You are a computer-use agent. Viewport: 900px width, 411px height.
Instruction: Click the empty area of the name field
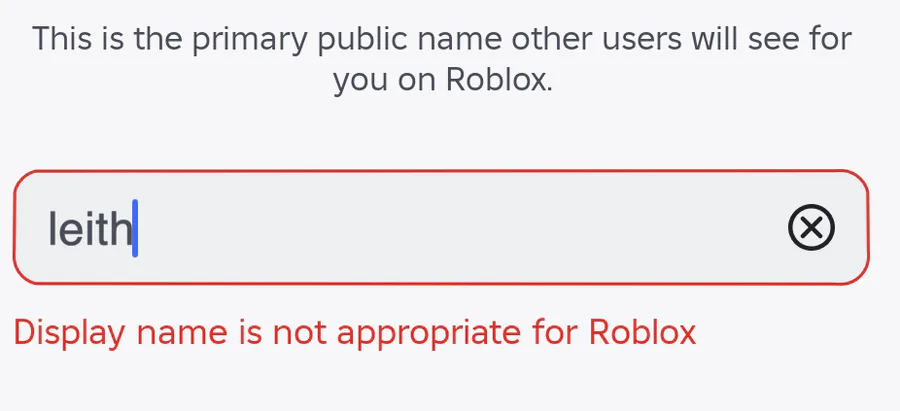click(x=459, y=227)
